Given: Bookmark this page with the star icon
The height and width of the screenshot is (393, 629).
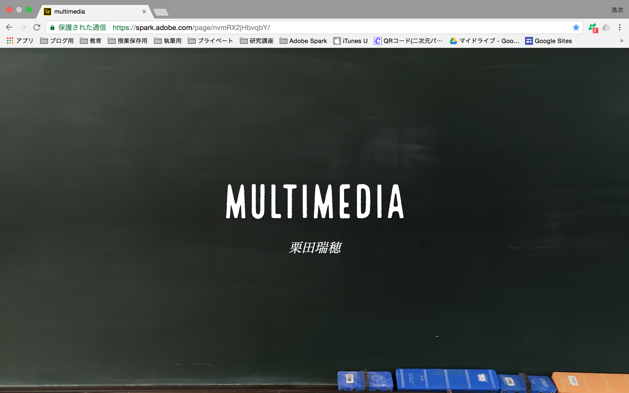Looking at the screenshot, I should pos(576,27).
